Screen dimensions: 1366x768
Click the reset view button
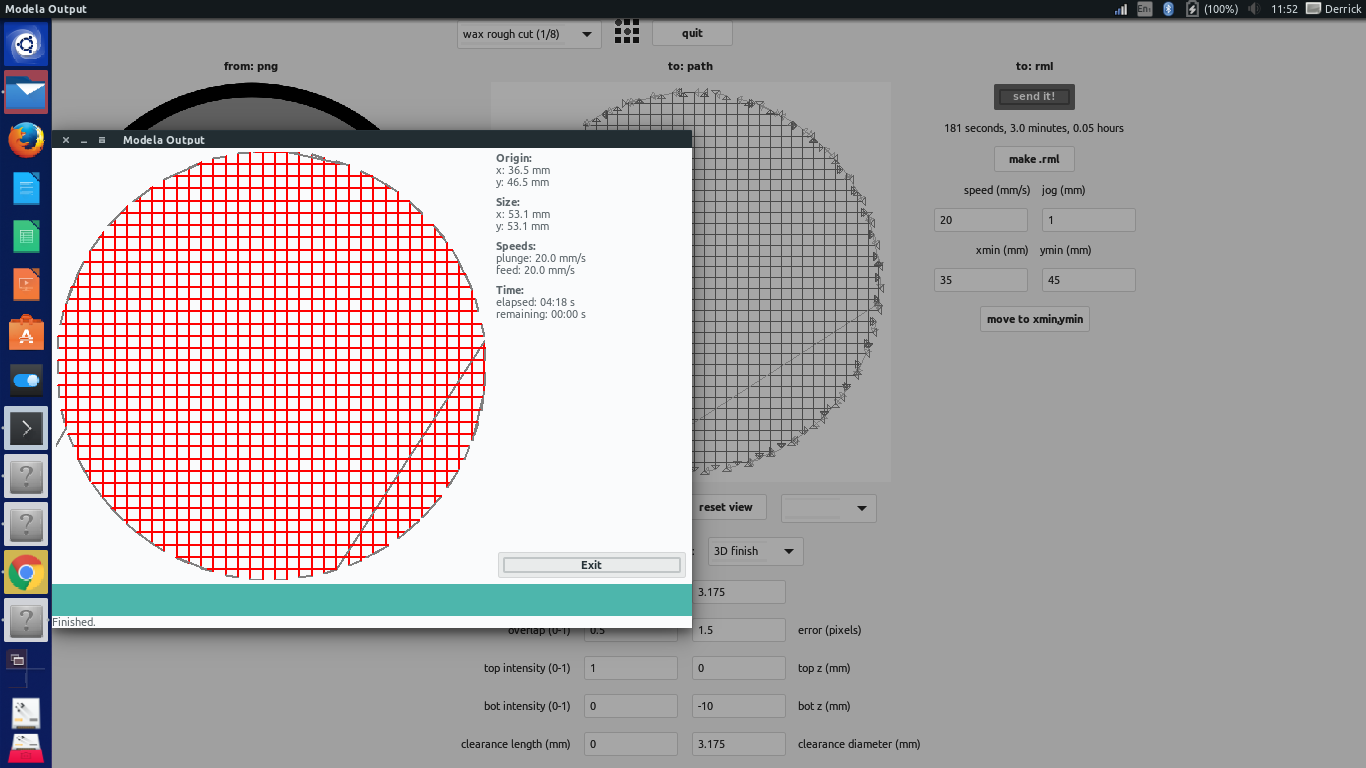(x=726, y=507)
